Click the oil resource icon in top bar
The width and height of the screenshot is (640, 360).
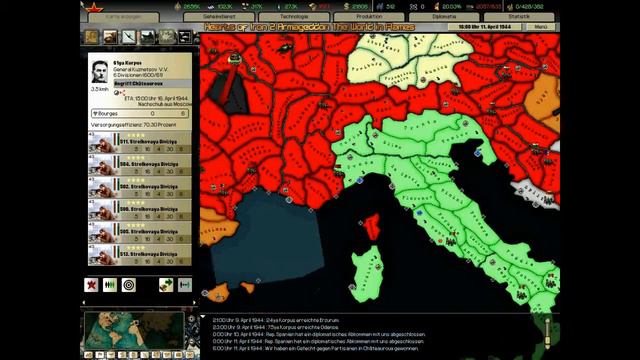click(279, 7)
